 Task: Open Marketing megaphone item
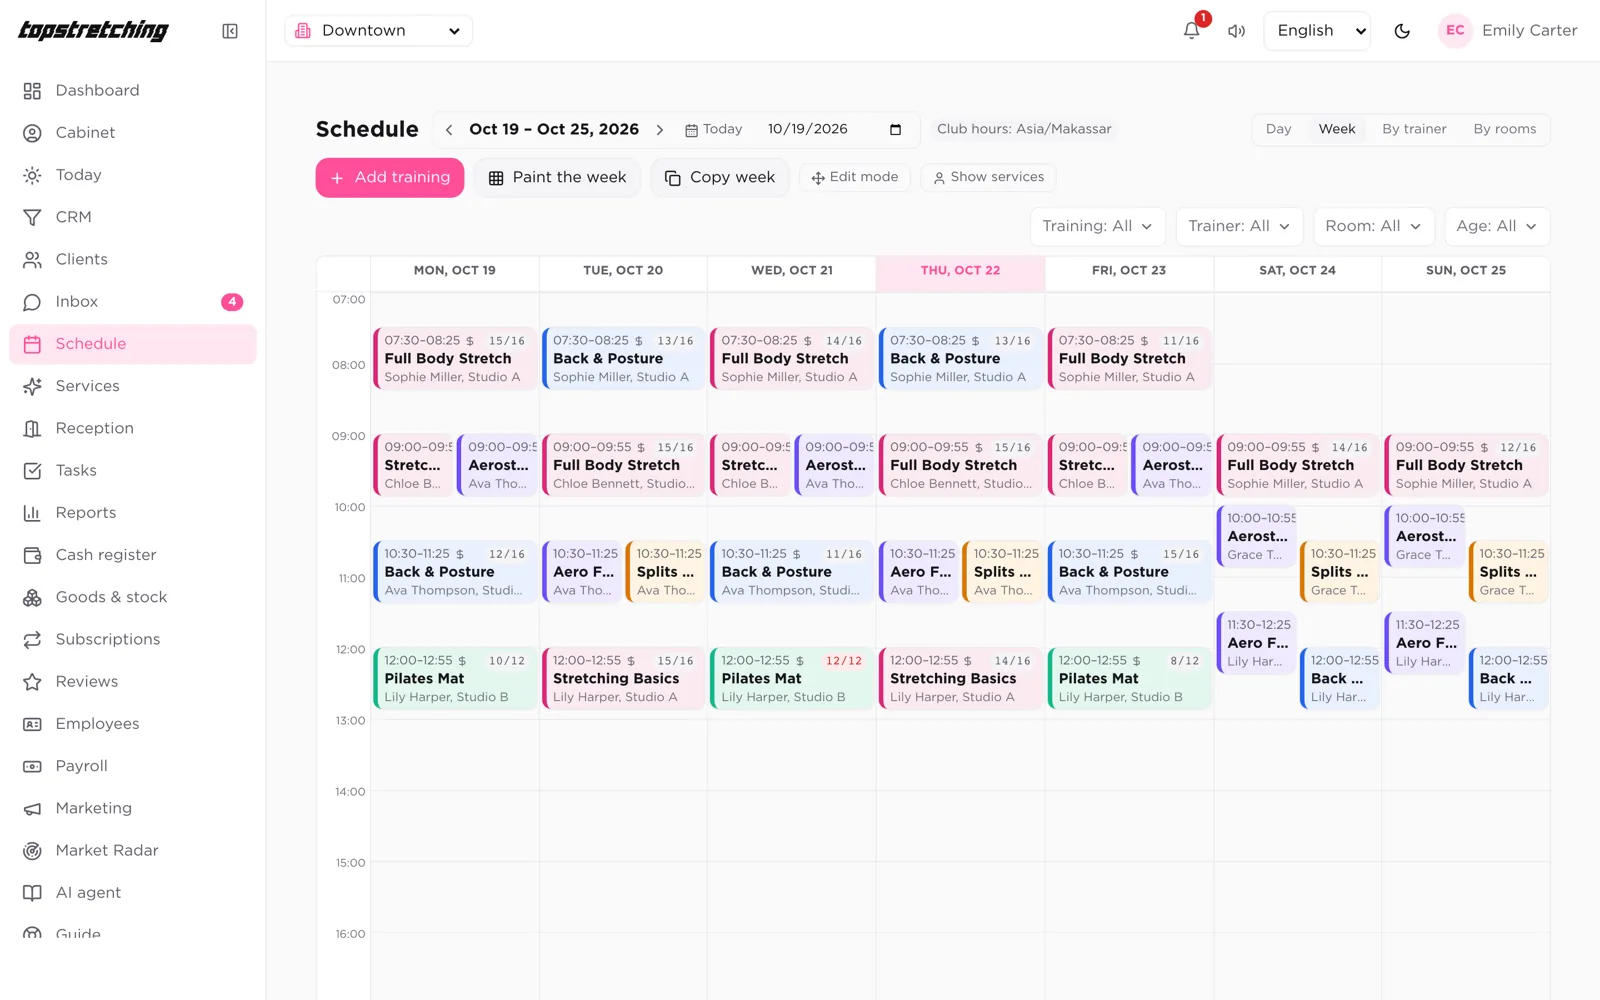point(133,808)
